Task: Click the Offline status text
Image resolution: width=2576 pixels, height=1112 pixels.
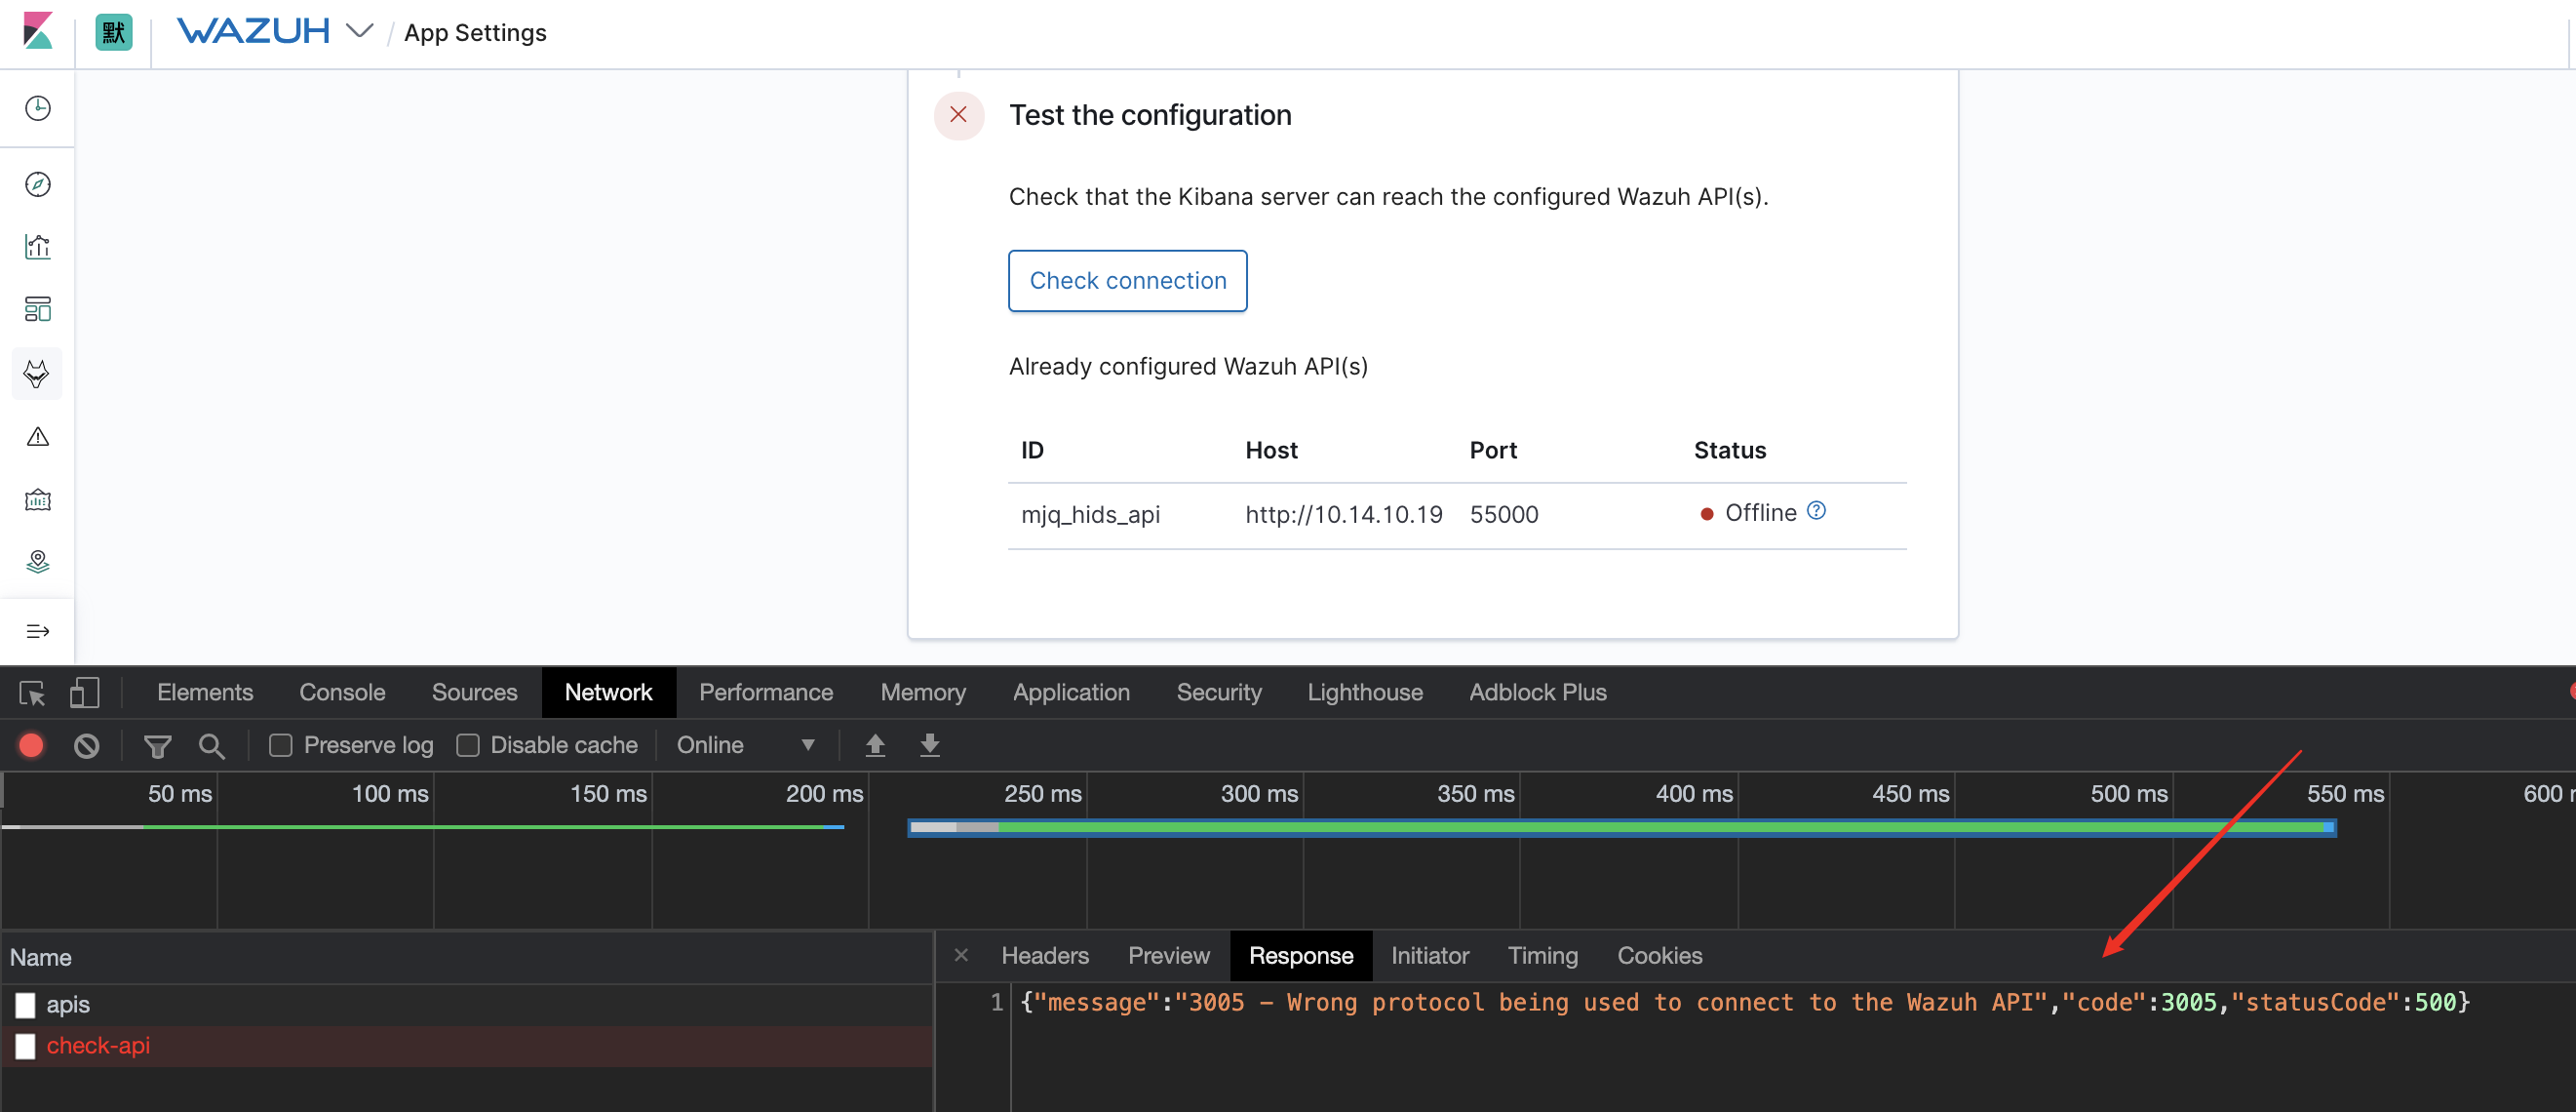Action: 1760,512
